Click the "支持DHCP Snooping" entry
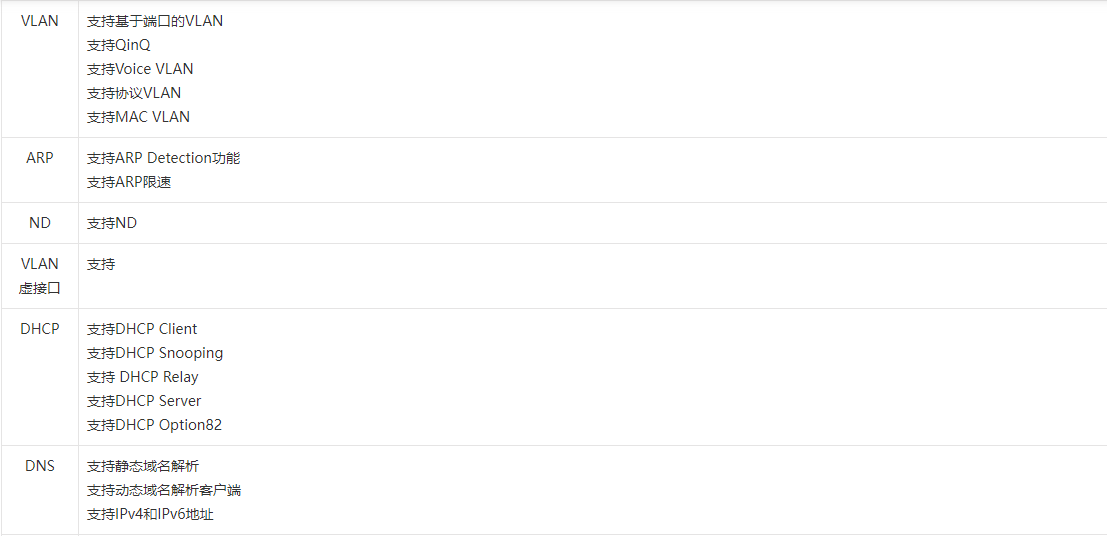 155,353
